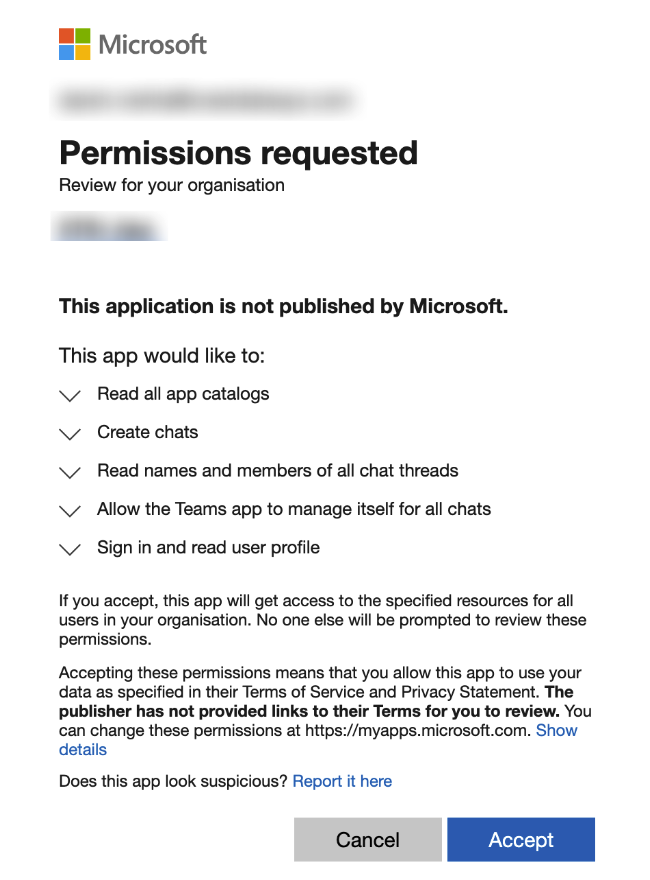Viewport: 650px width, 880px height.
Task: Click the Cancel button
Action: pyautogui.click(x=368, y=840)
